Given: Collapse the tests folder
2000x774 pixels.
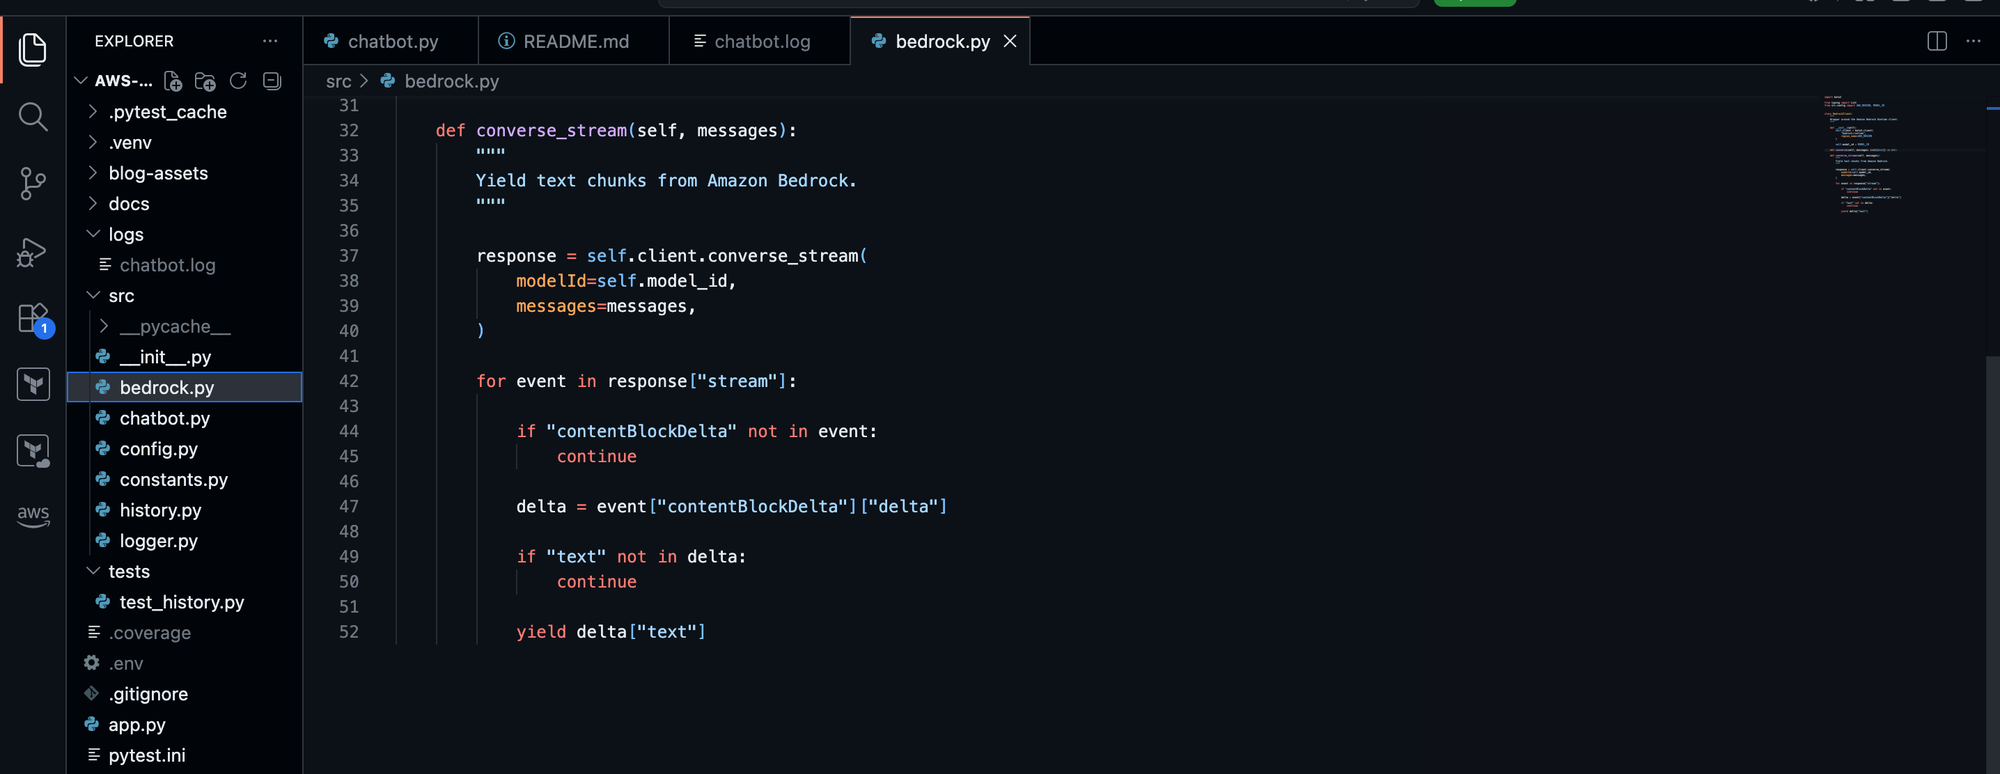Looking at the screenshot, I should point(93,571).
